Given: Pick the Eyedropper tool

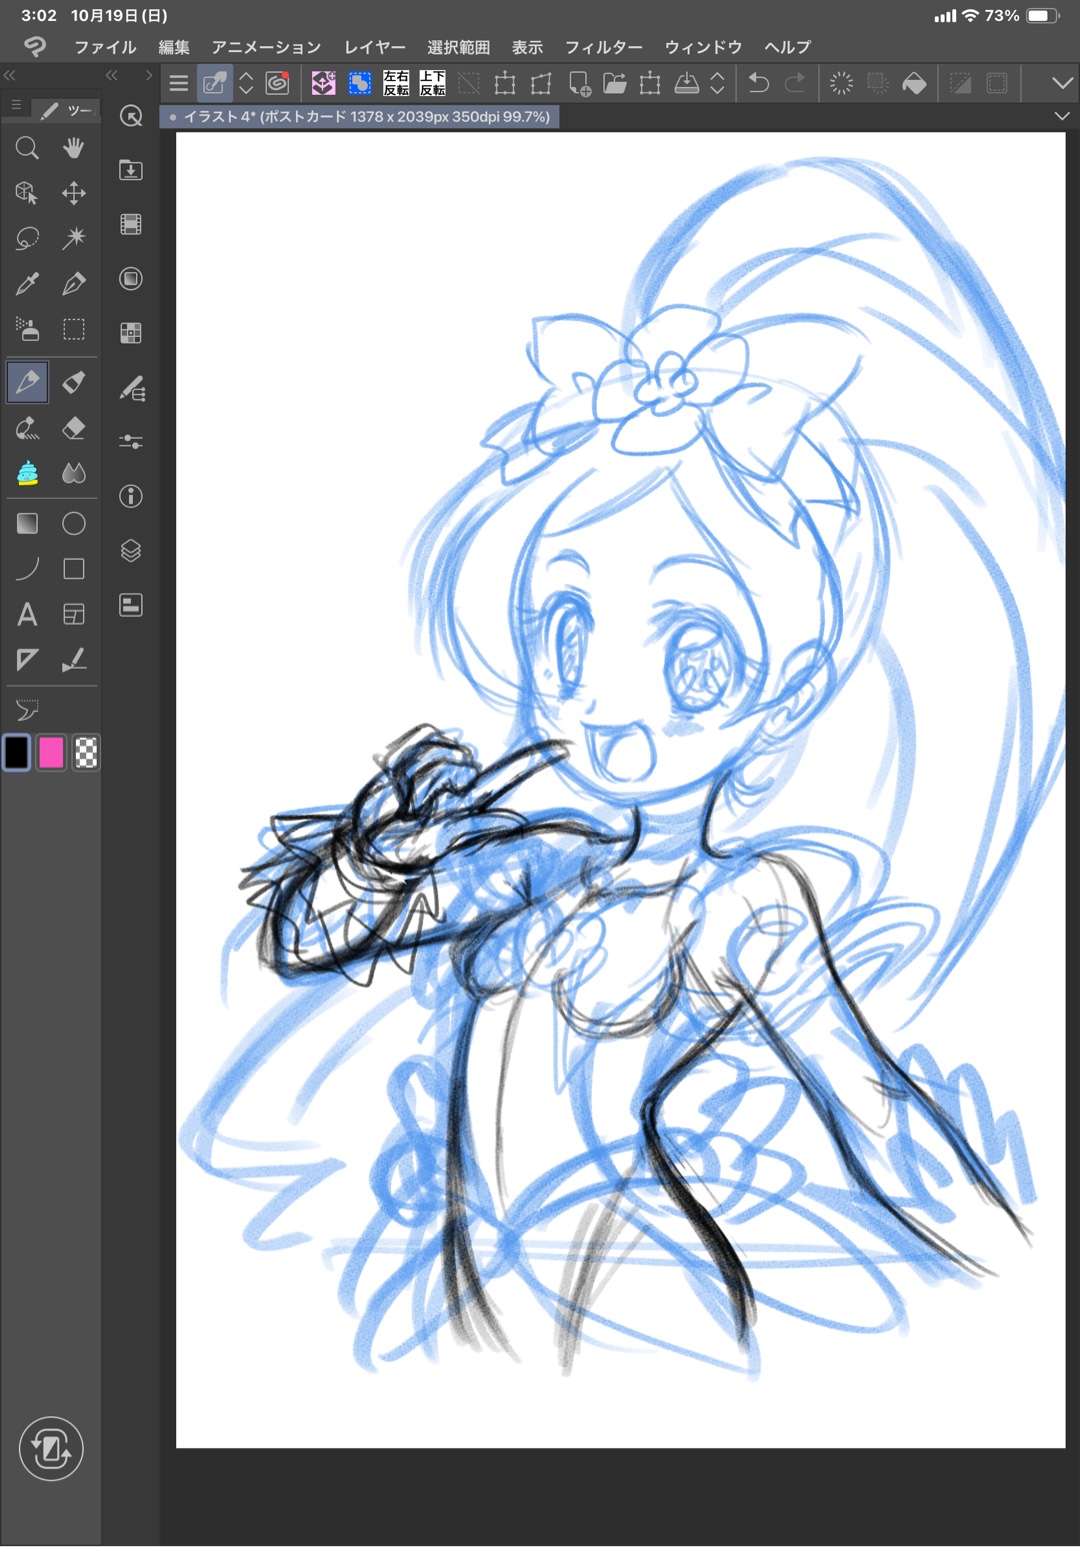Looking at the screenshot, I should [27, 284].
